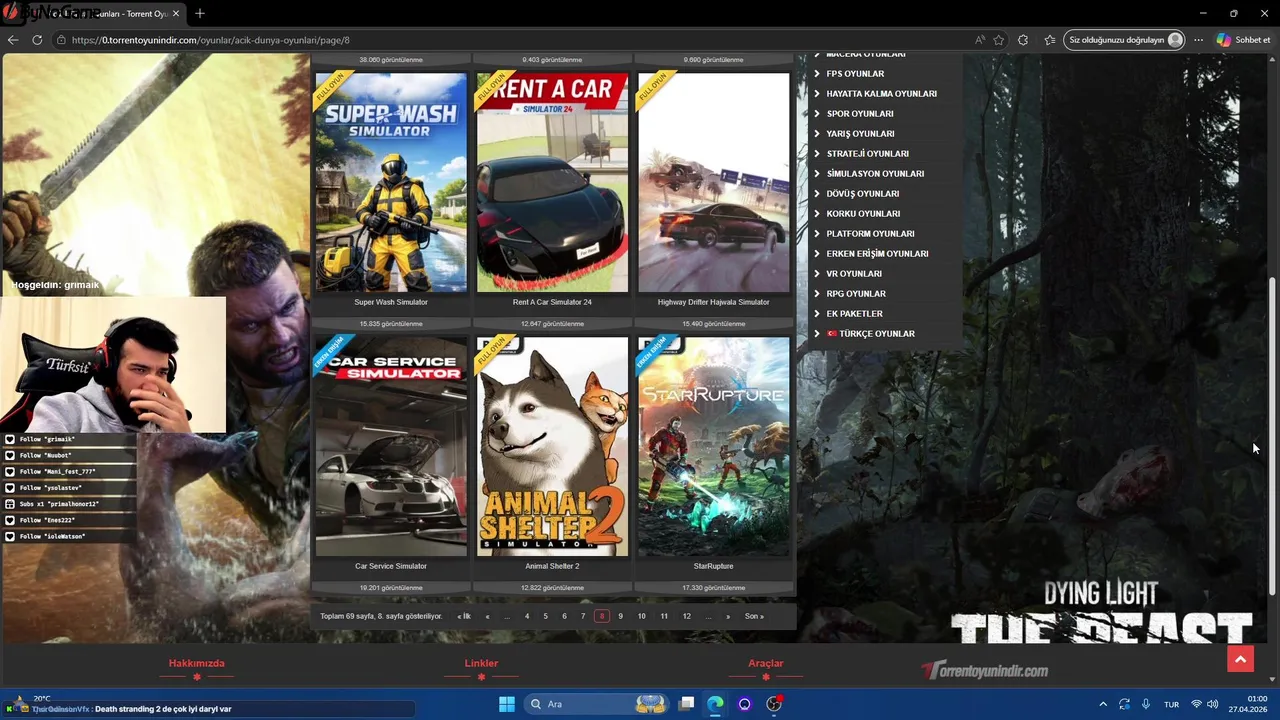Open the STRATEJİ OYUNLARI category
The width and height of the screenshot is (1280, 720).
(x=867, y=154)
